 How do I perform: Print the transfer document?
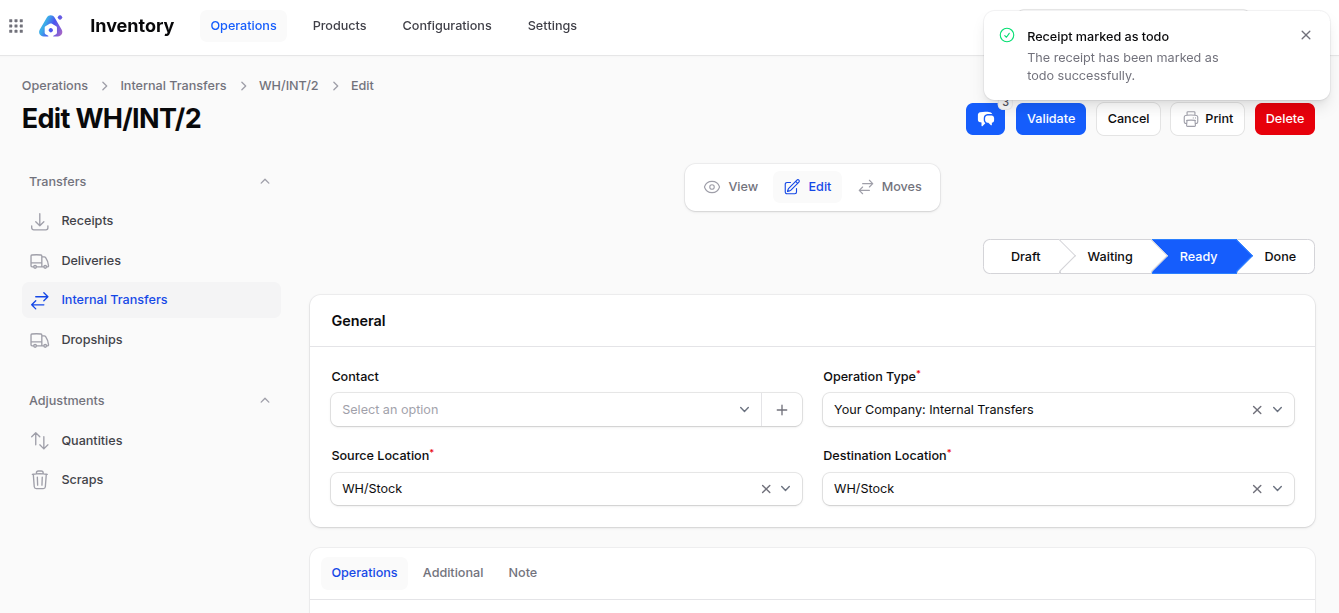click(x=1208, y=119)
